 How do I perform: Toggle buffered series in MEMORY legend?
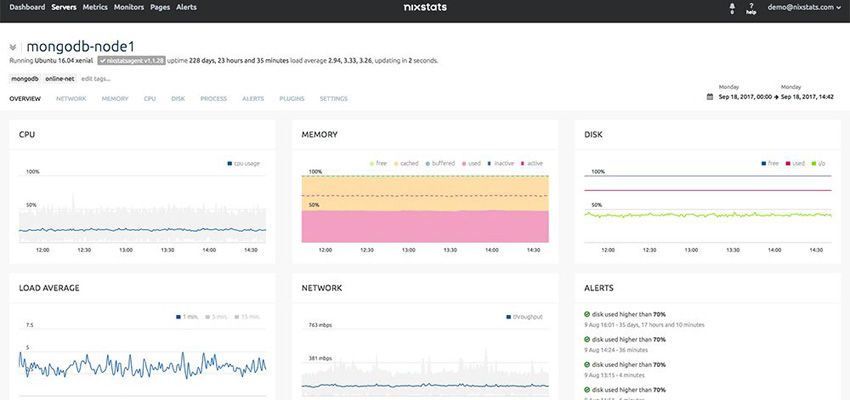[440, 163]
